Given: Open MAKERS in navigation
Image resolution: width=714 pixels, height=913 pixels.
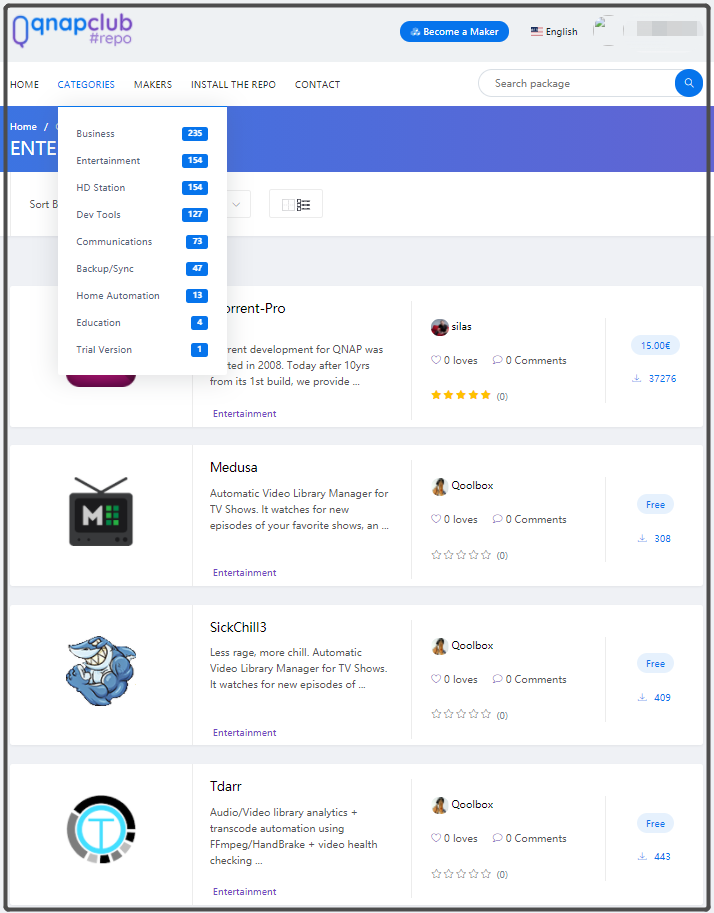Looking at the screenshot, I should click(x=153, y=84).
